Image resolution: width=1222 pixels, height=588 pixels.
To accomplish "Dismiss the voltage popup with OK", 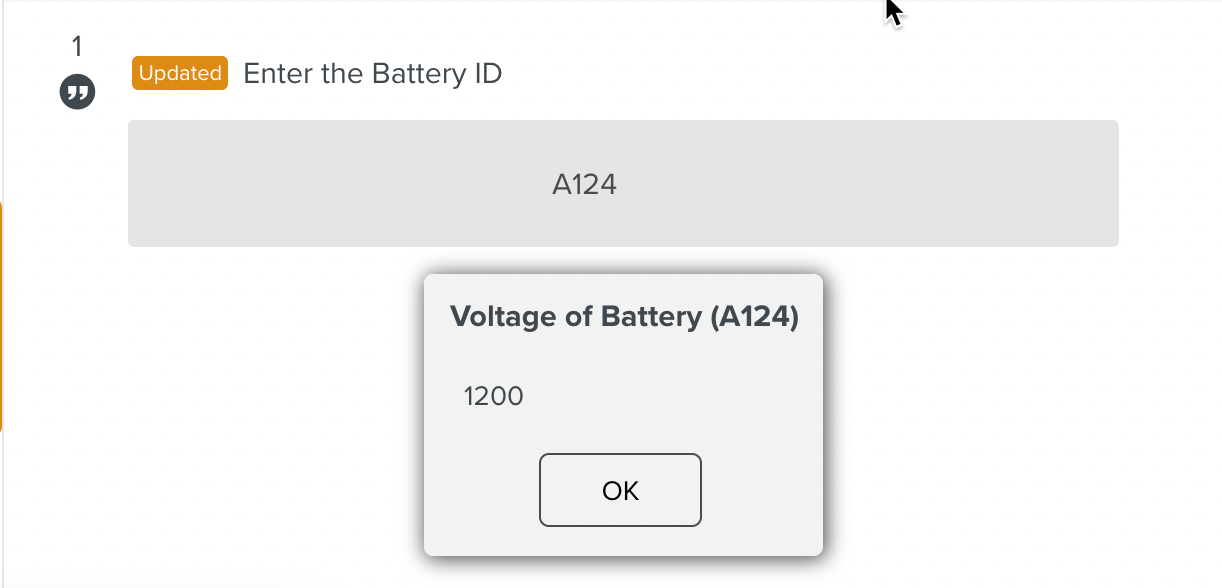I will coord(620,490).
